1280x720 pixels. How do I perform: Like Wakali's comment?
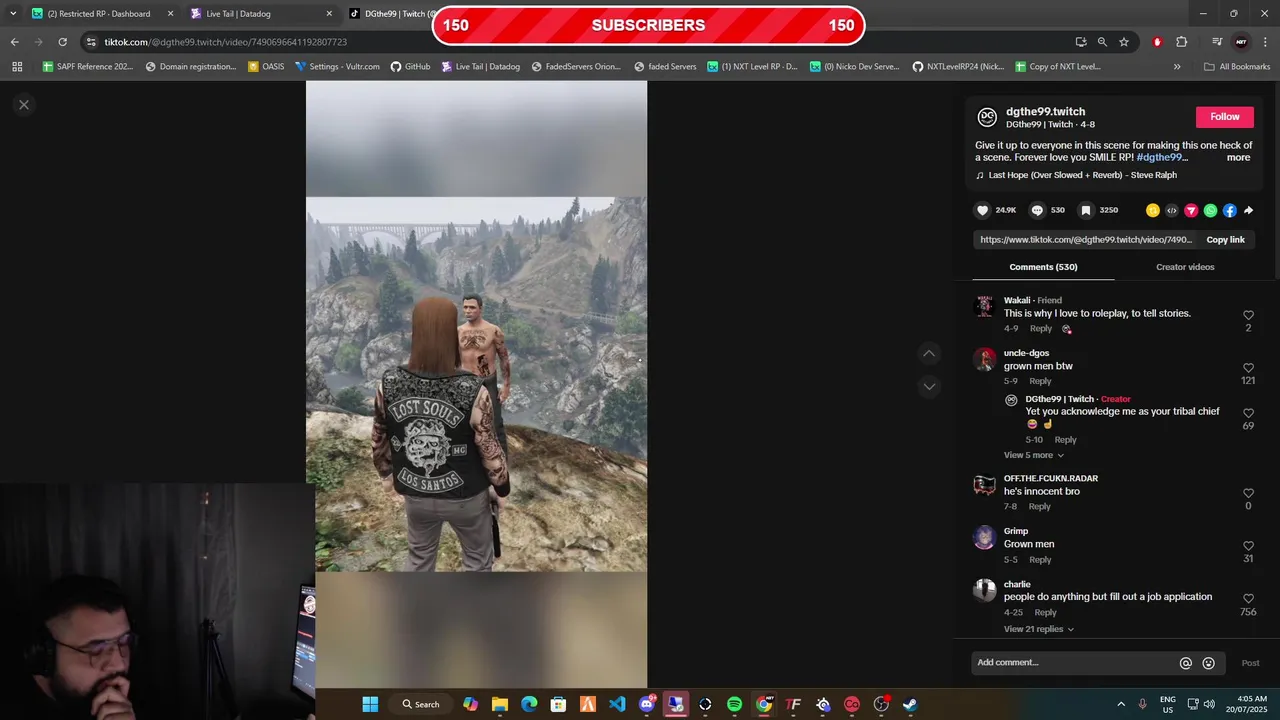coord(1248,315)
